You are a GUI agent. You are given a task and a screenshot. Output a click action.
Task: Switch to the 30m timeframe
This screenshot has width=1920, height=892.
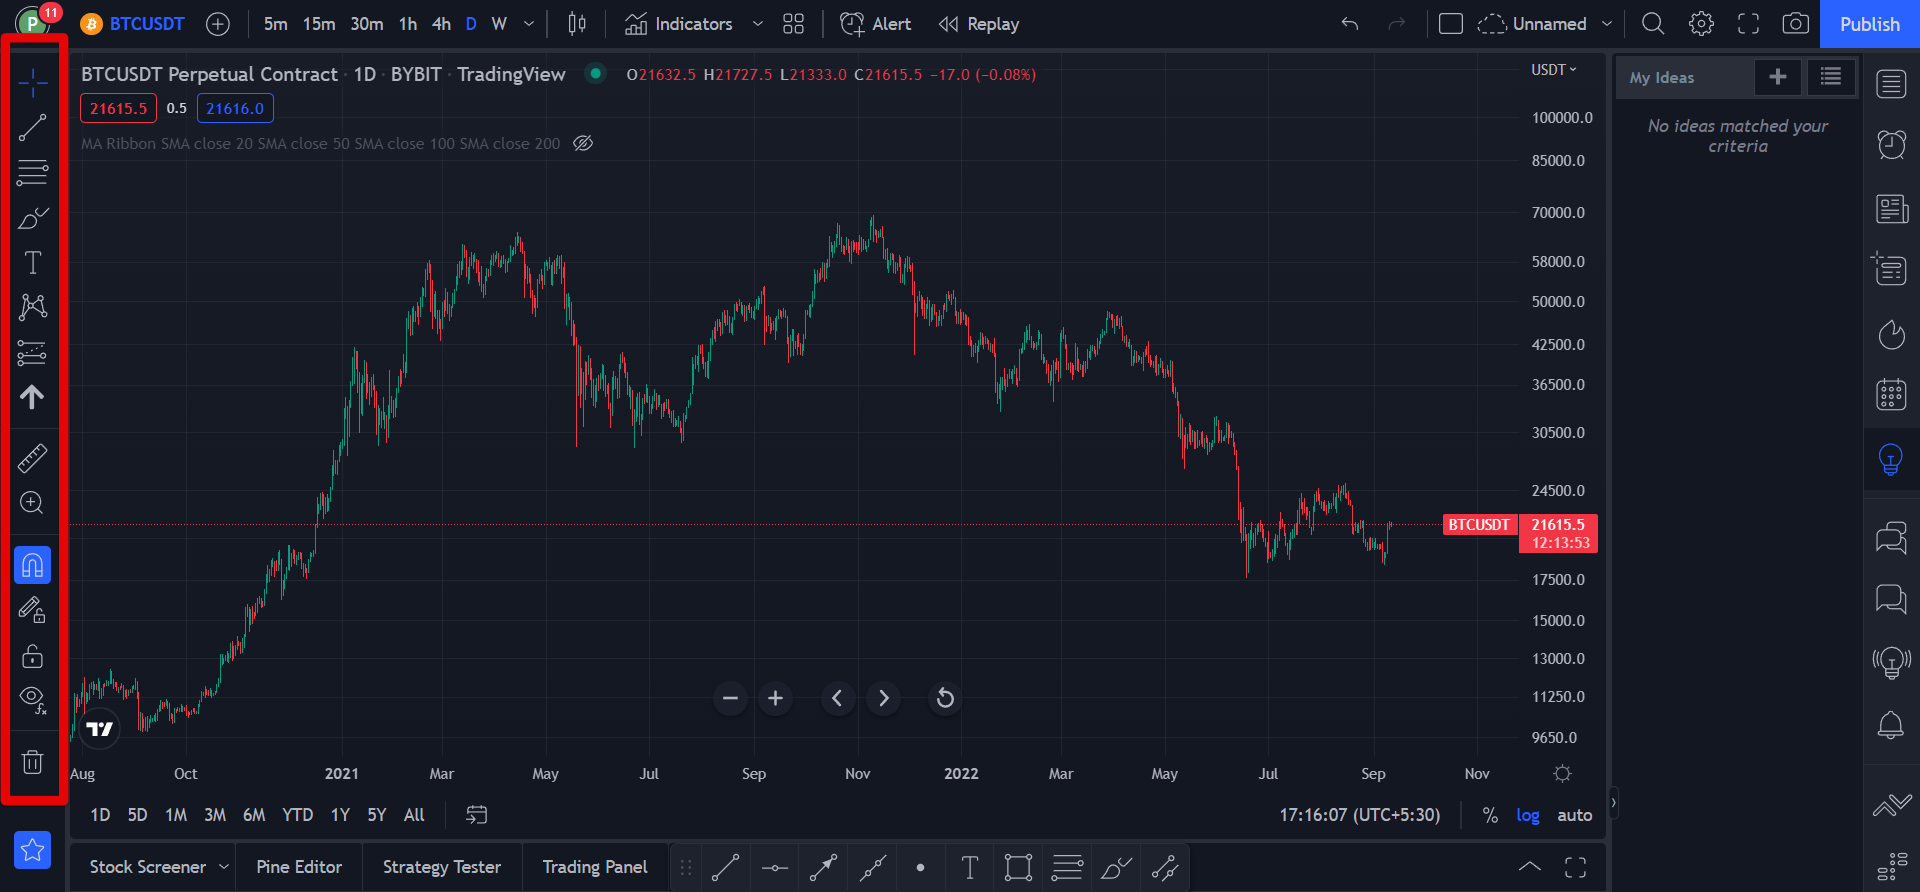coord(367,24)
